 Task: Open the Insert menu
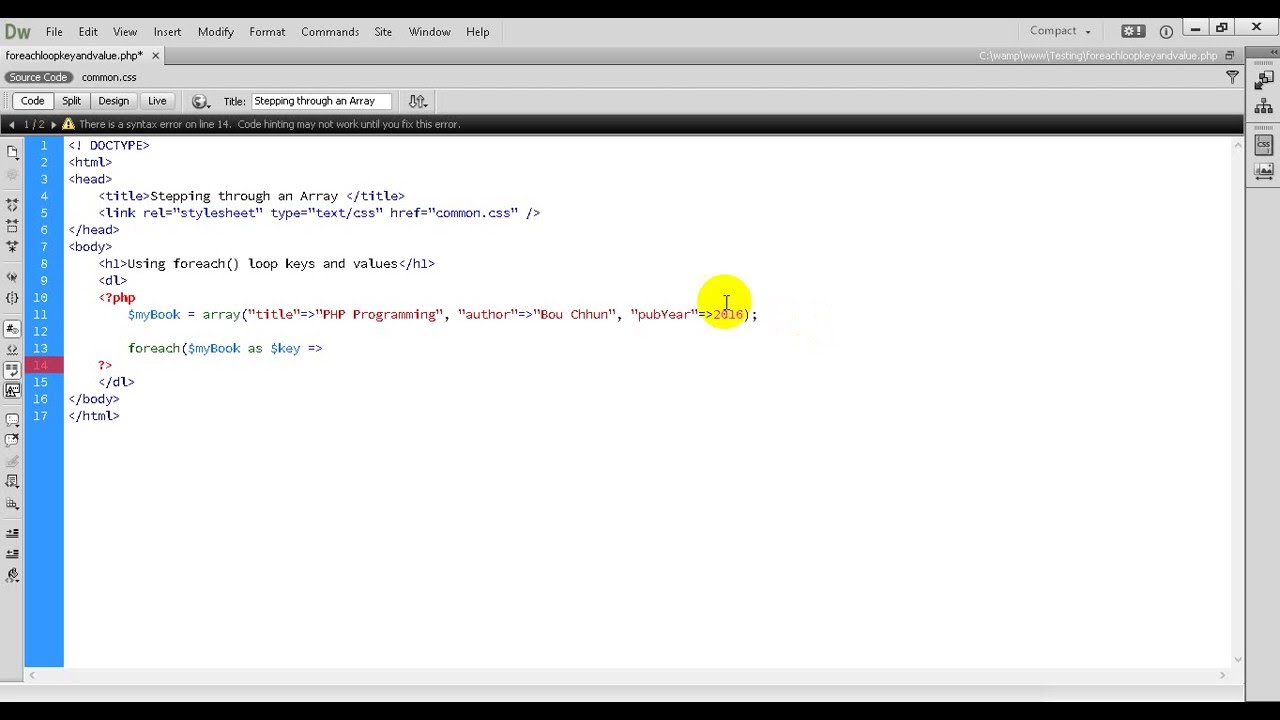(167, 32)
